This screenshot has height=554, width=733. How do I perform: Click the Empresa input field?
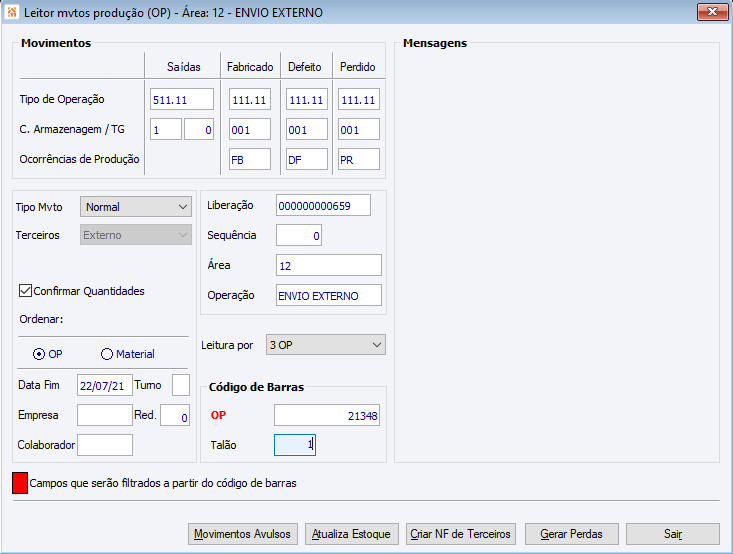105,415
